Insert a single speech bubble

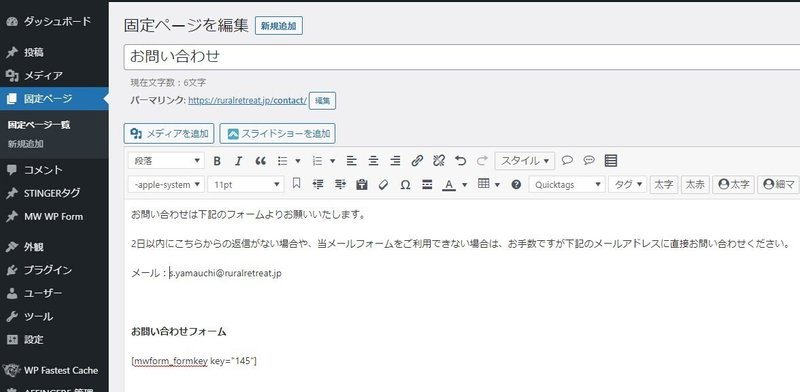tap(567, 161)
